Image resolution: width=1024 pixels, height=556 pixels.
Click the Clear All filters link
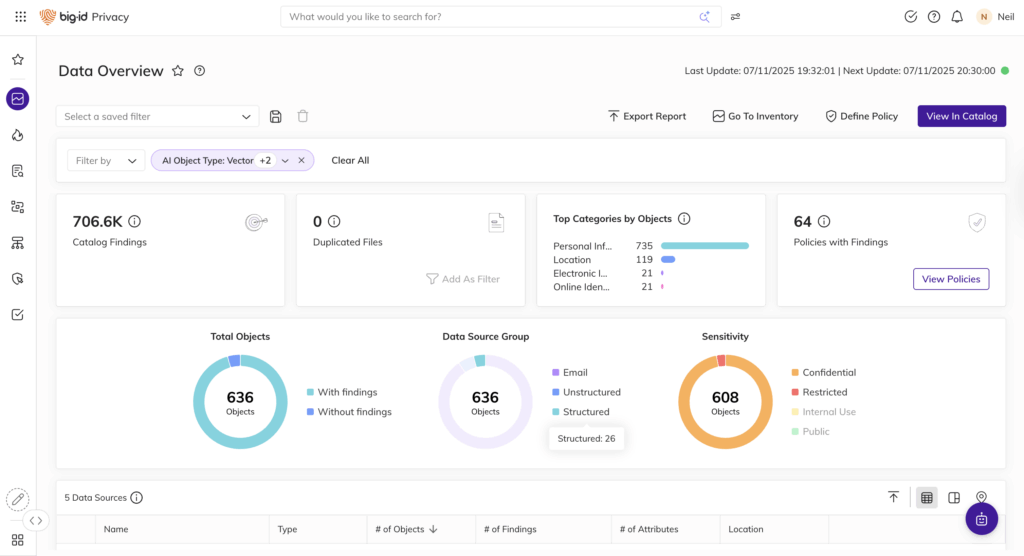(x=350, y=160)
